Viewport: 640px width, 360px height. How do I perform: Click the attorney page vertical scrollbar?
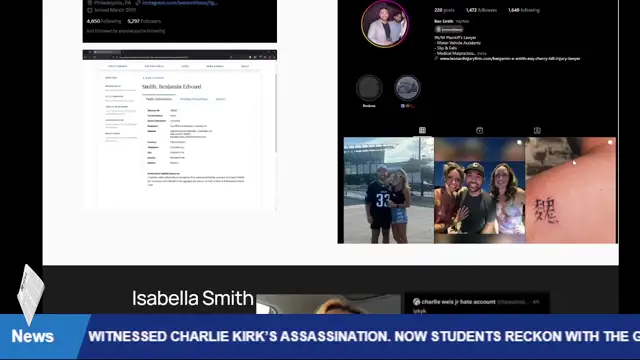click(276, 113)
